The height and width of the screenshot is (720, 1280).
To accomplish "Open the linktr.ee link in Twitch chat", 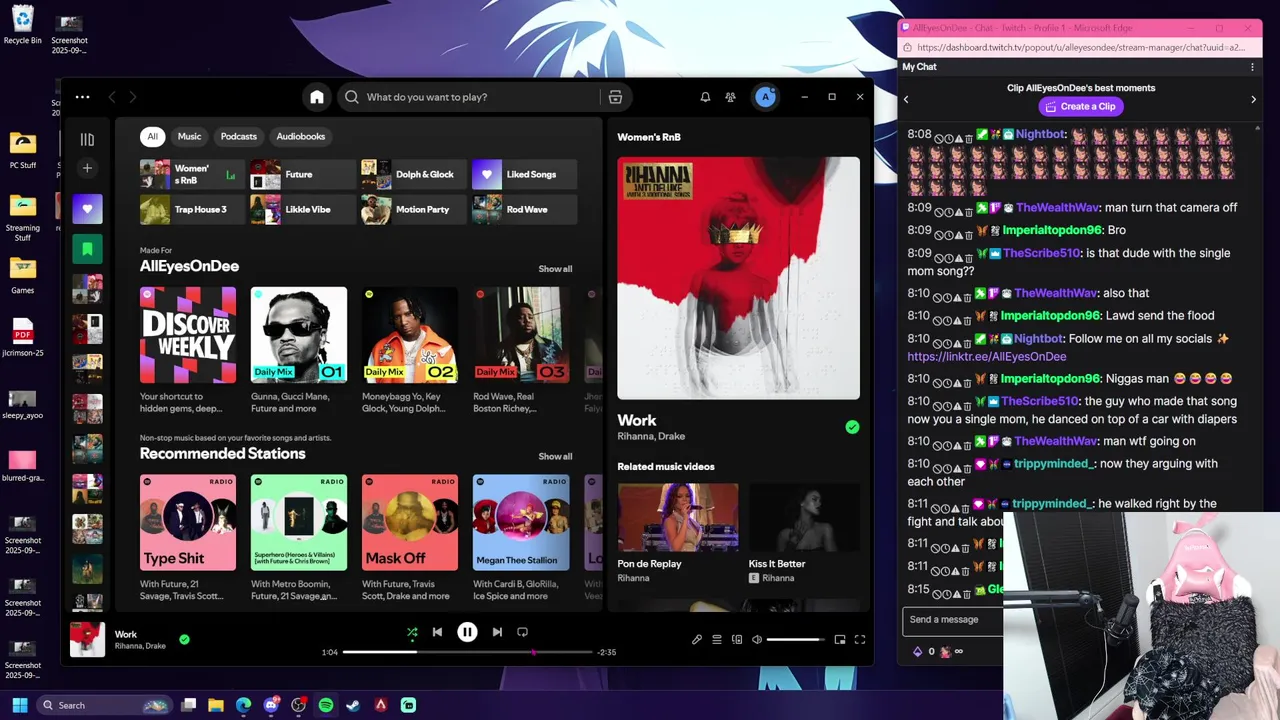I will (x=987, y=357).
